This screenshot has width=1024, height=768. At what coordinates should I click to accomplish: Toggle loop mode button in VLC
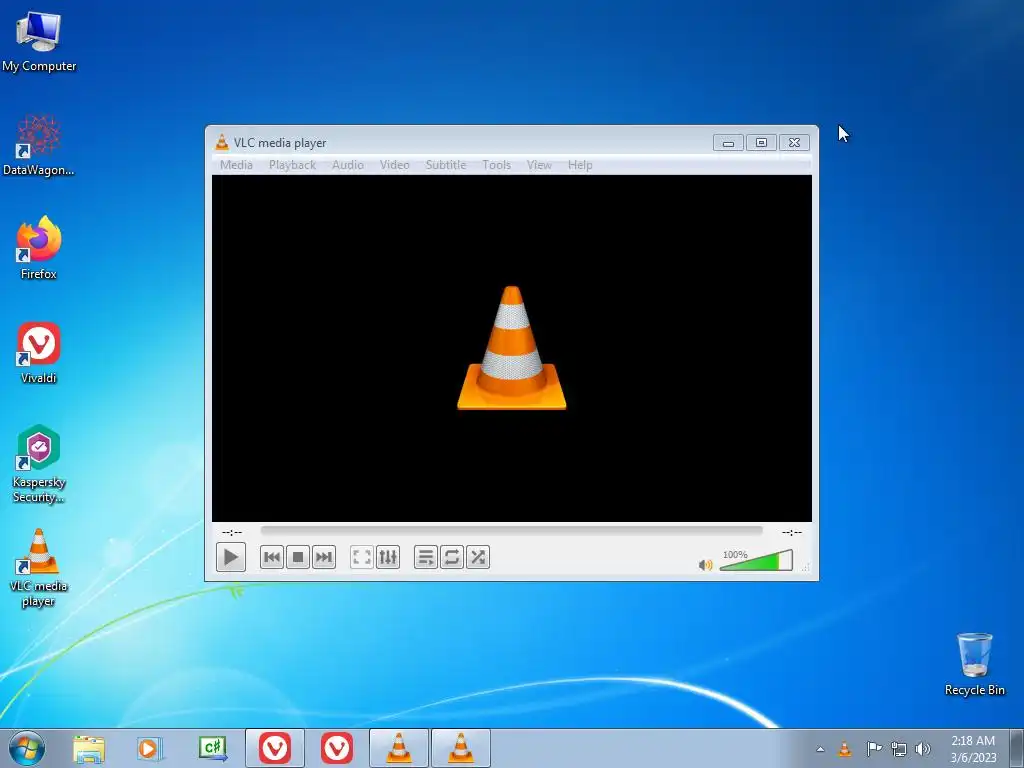tap(452, 557)
